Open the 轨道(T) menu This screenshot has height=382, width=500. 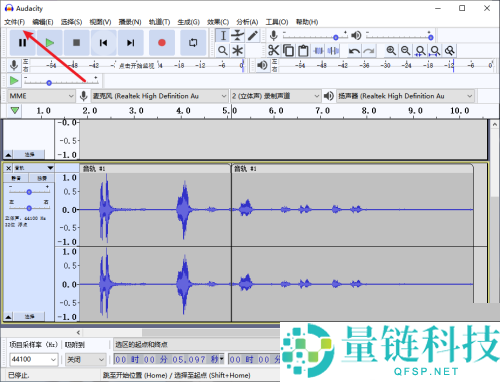[159, 22]
